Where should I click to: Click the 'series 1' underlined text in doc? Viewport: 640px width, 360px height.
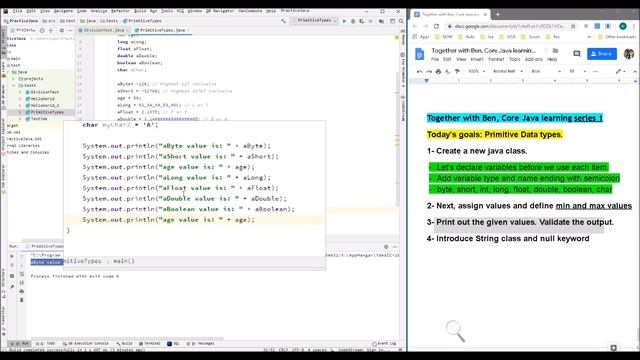point(588,118)
